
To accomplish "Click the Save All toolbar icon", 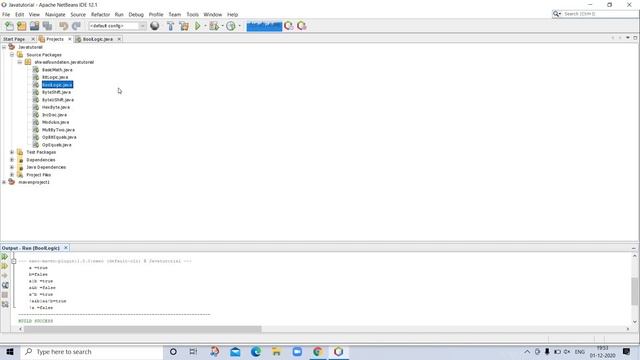I will [47, 26].
